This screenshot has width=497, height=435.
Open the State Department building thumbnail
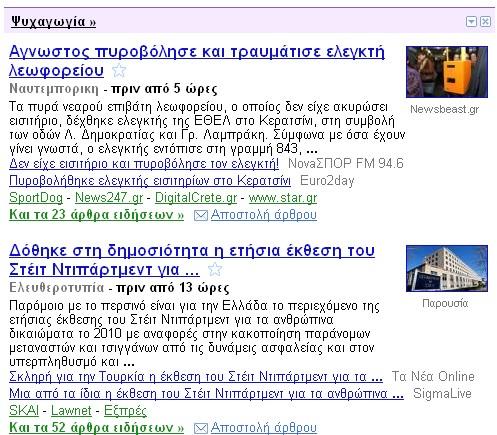447,269
